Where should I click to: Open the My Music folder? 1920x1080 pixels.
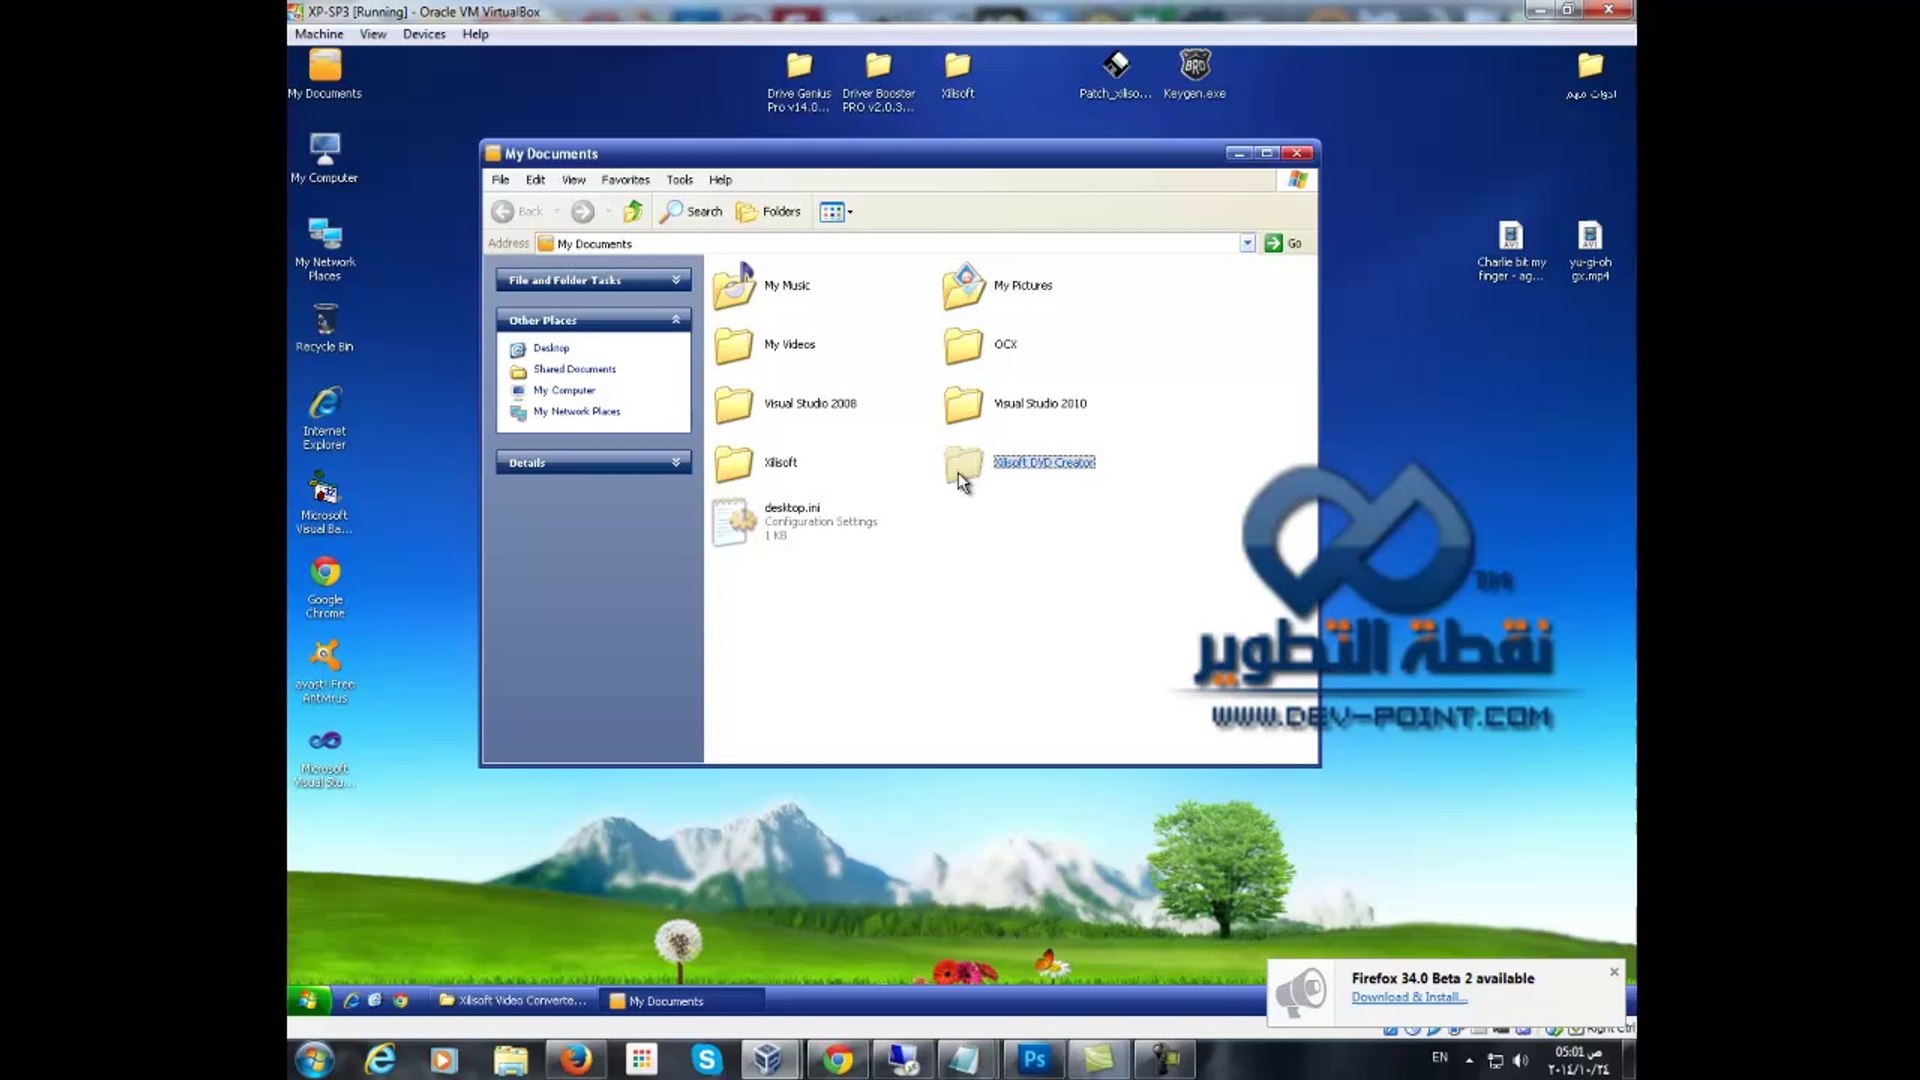click(762, 286)
